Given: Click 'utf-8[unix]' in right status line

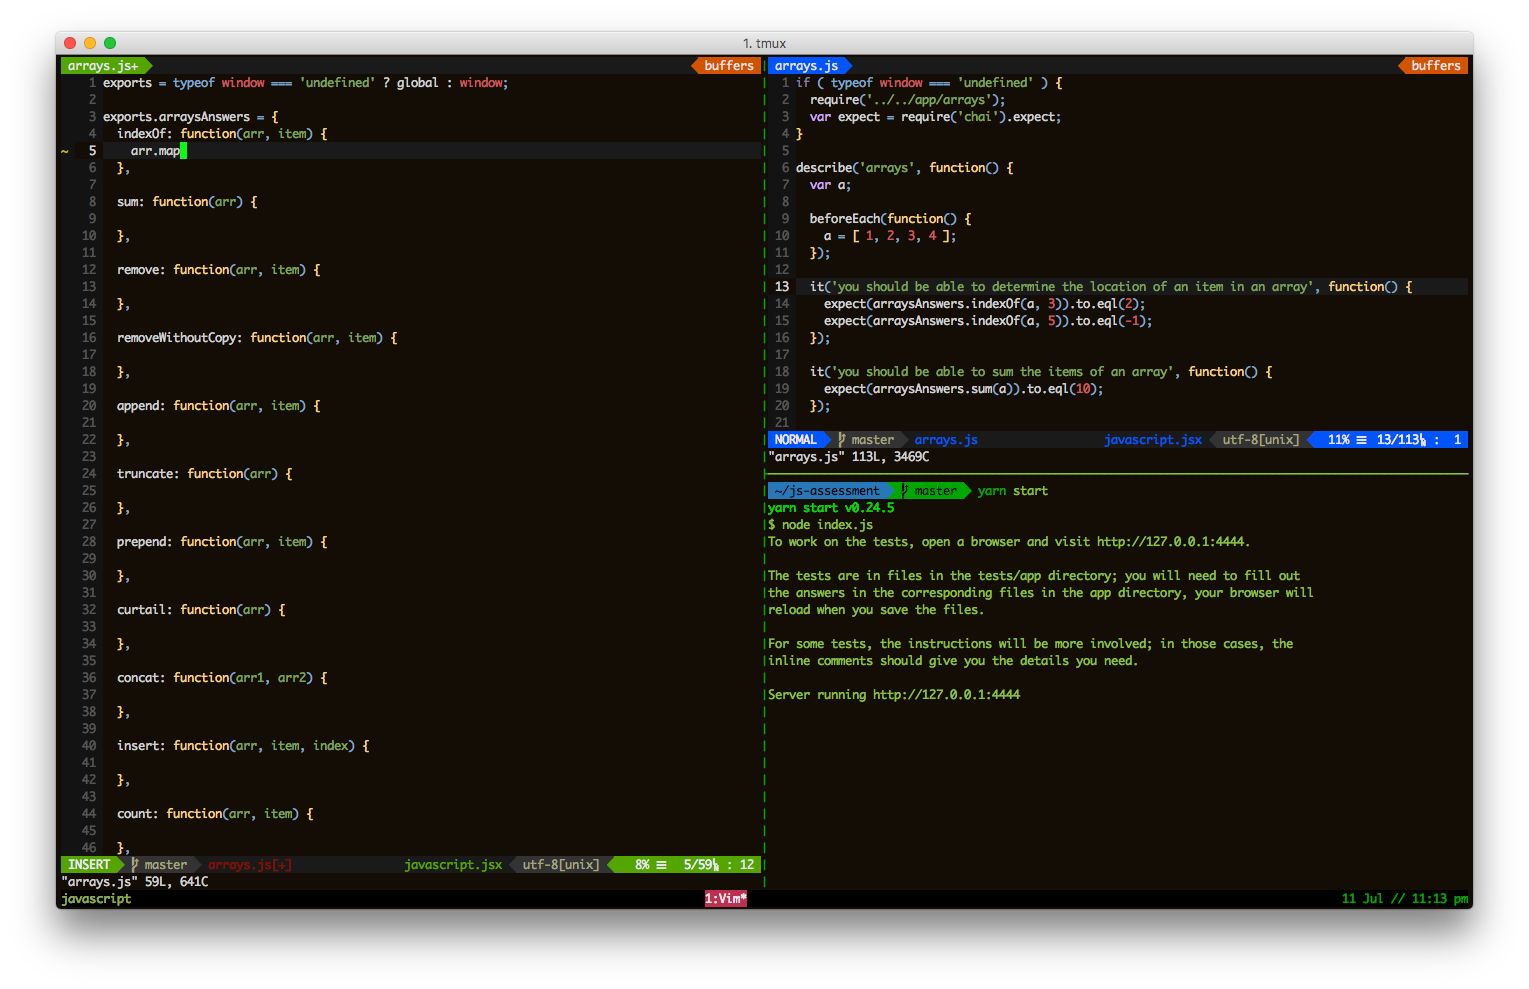Looking at the screenshot, I should click(1261, 440).
